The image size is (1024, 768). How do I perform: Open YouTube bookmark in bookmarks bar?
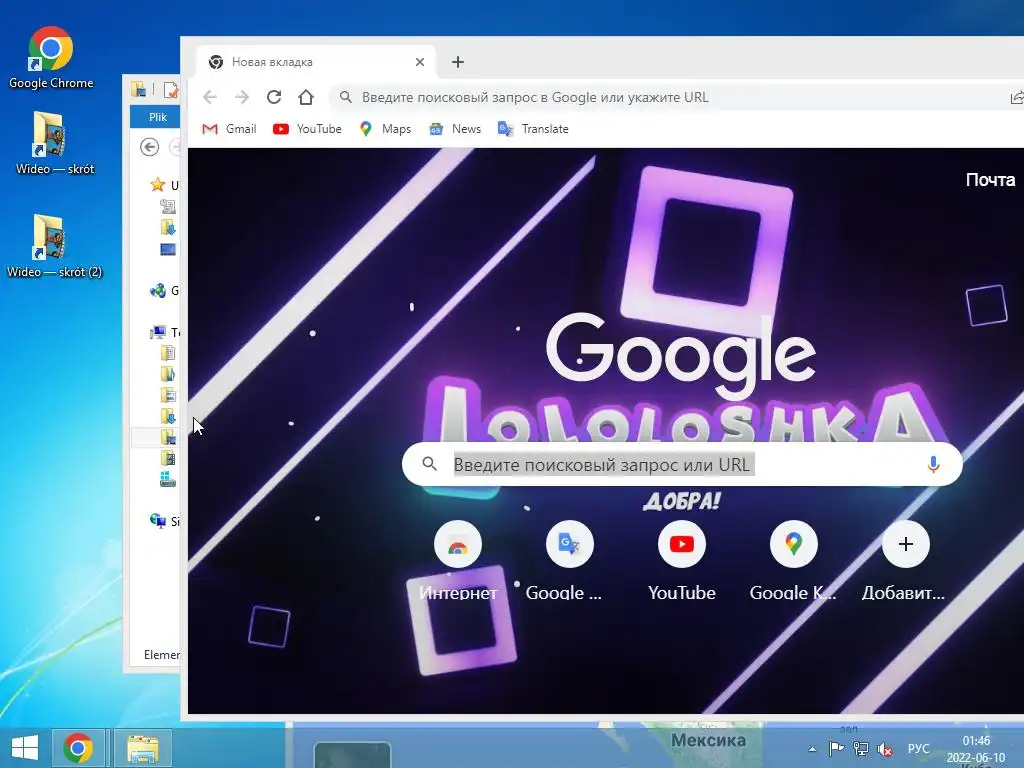[x=308, y=129]
